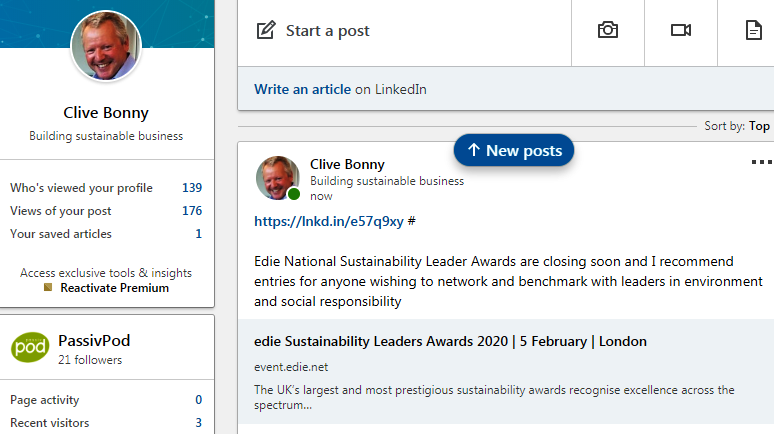
Task: Open the sidebar profile photo of Clive Bonny
Action: 106,46
